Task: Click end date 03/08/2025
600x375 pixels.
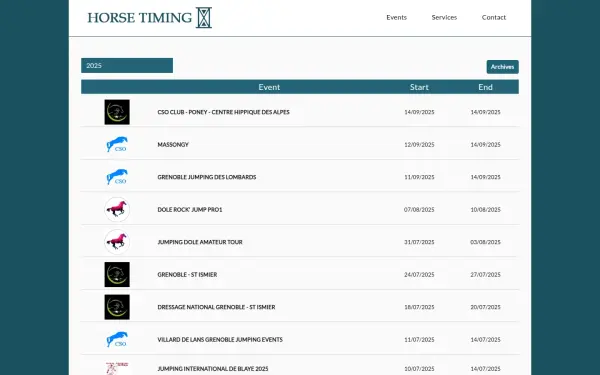Action: pyautogui.click(x=485, y=242)
